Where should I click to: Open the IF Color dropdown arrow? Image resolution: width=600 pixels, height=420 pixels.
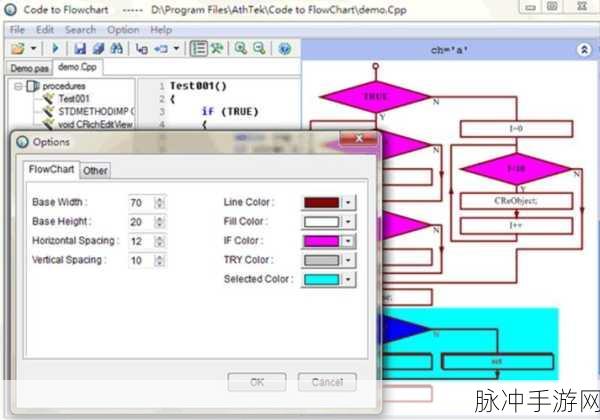[x=348, y=241]
